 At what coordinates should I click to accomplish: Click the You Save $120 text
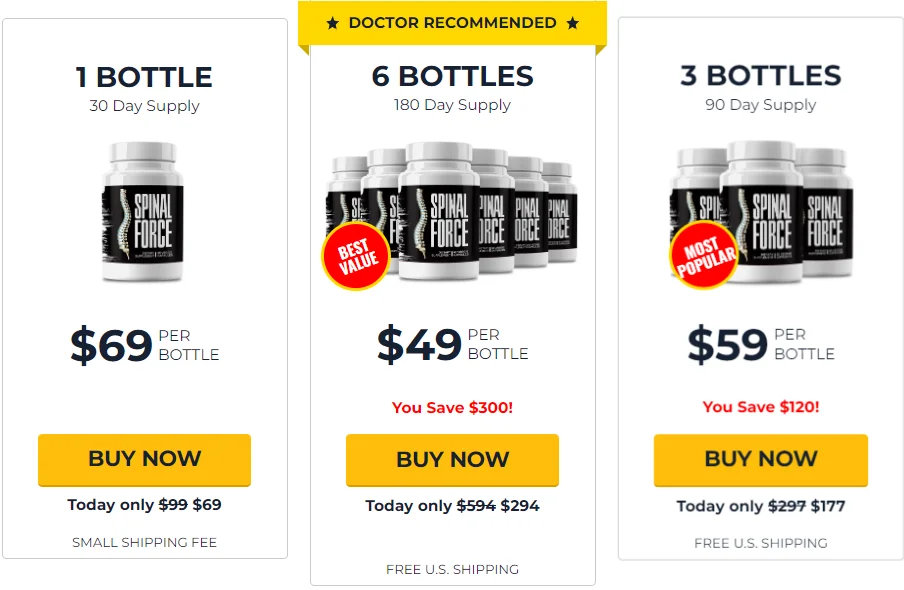[760, 407]
